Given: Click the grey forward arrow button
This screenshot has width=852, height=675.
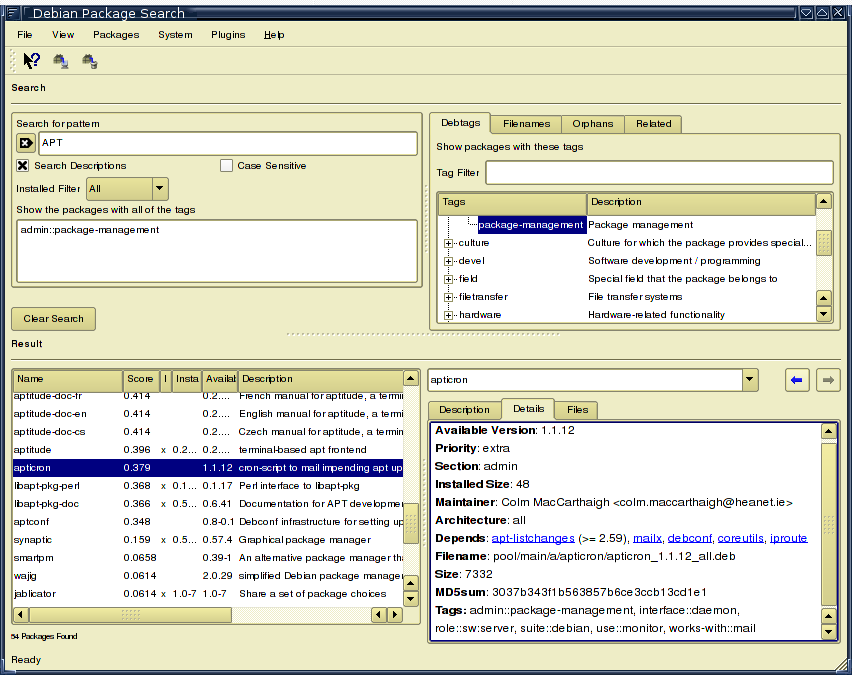Looking at the screenshot, I should [828, 380].
